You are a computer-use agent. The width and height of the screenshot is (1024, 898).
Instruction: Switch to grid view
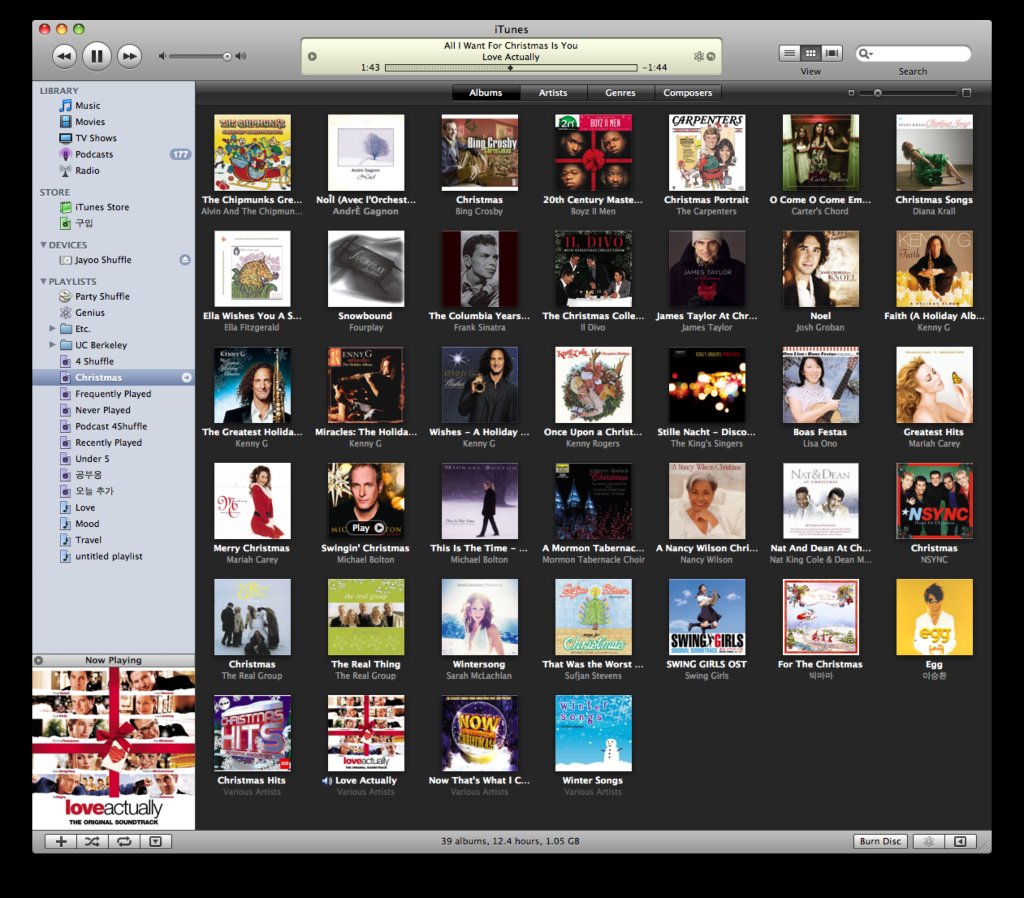pos(810,53)
